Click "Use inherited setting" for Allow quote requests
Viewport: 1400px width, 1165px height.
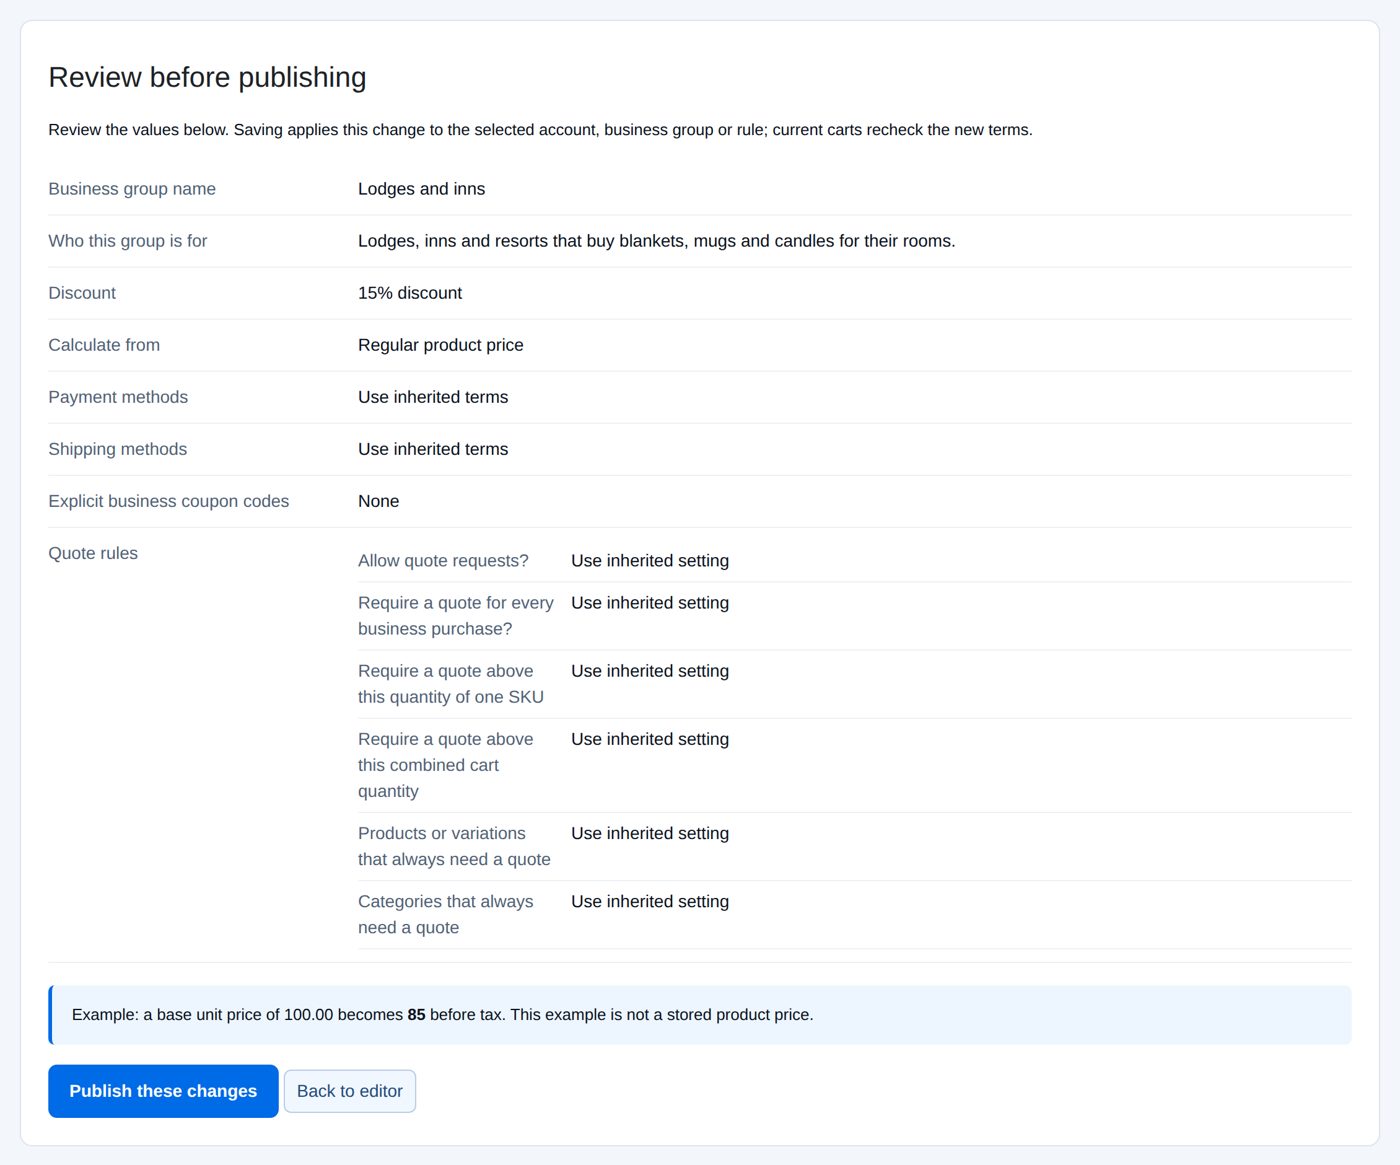point(650,561)
